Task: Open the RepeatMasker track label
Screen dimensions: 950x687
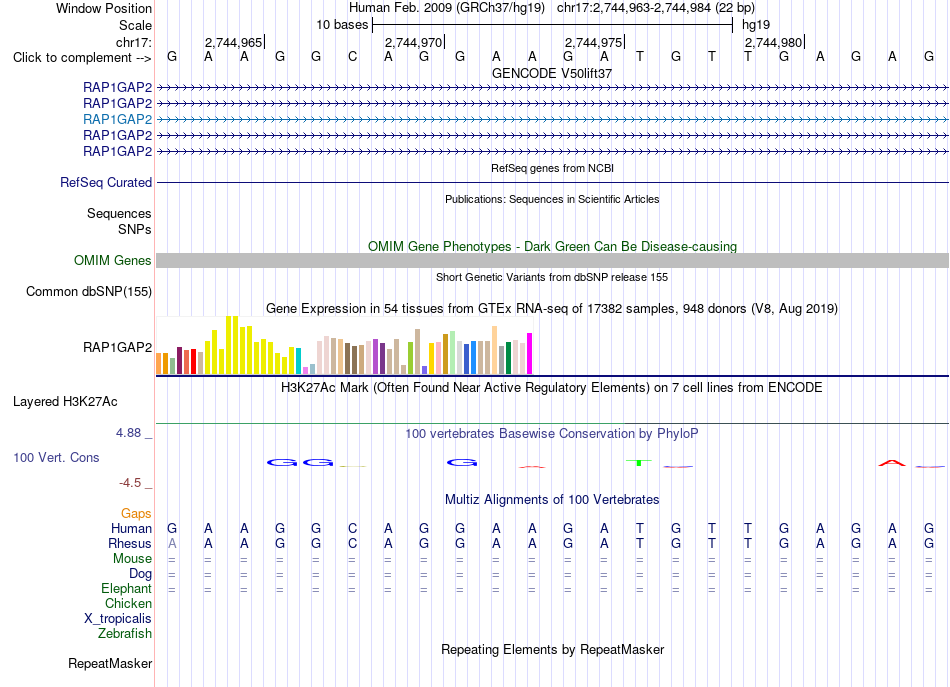Action: [110, 663]
